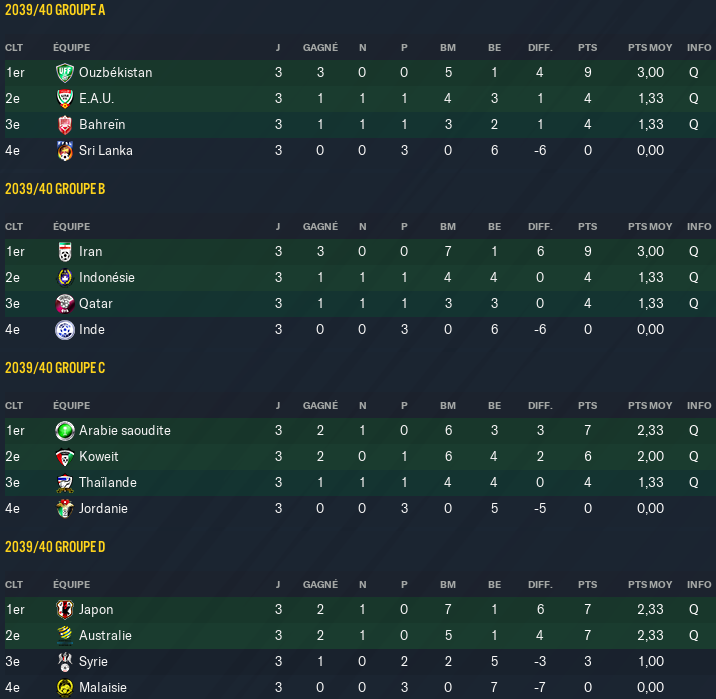Click the Bahreïn team badge icon

pos(65,125)
